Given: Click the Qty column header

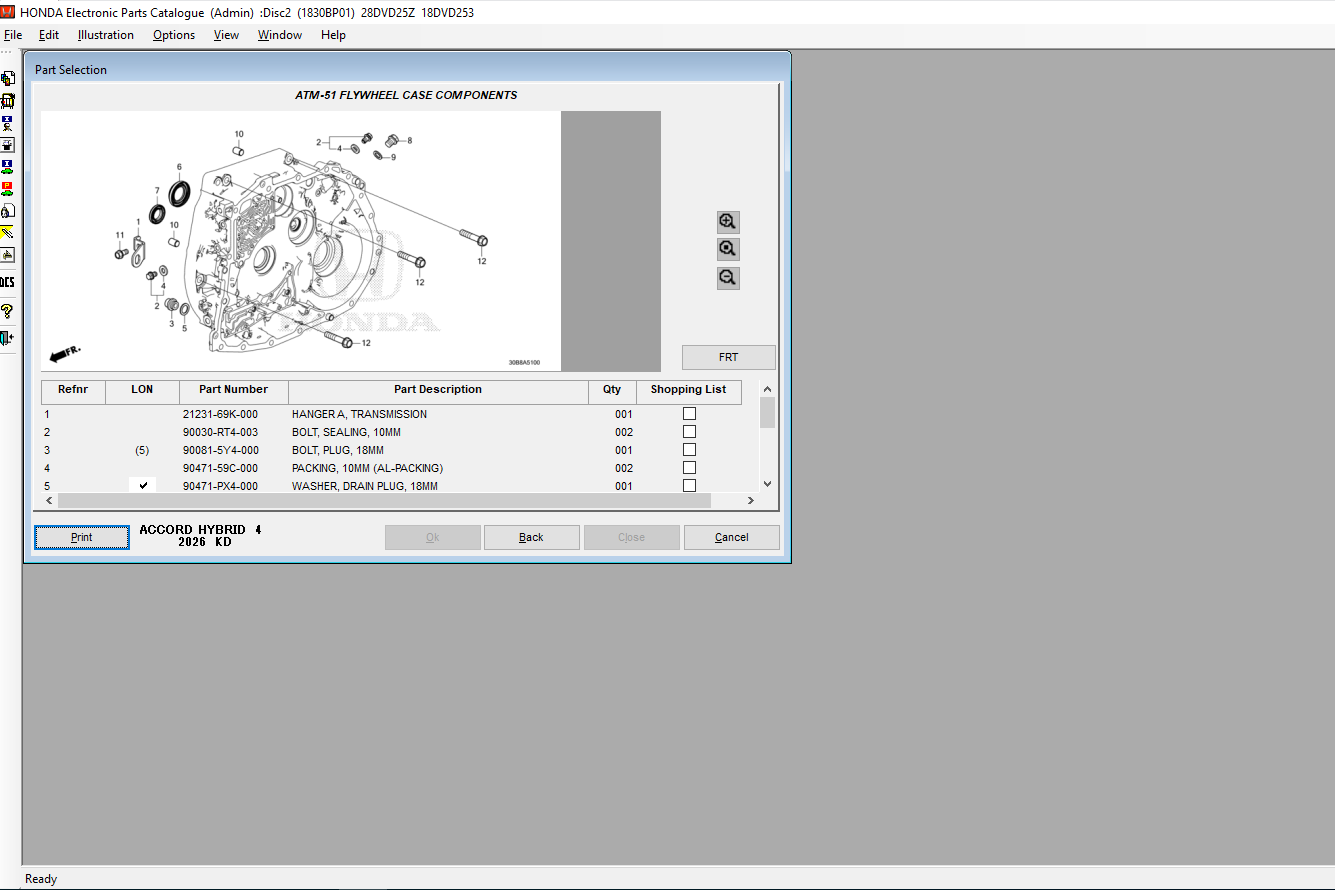Looking at the screenshot, I should point(612,390).
